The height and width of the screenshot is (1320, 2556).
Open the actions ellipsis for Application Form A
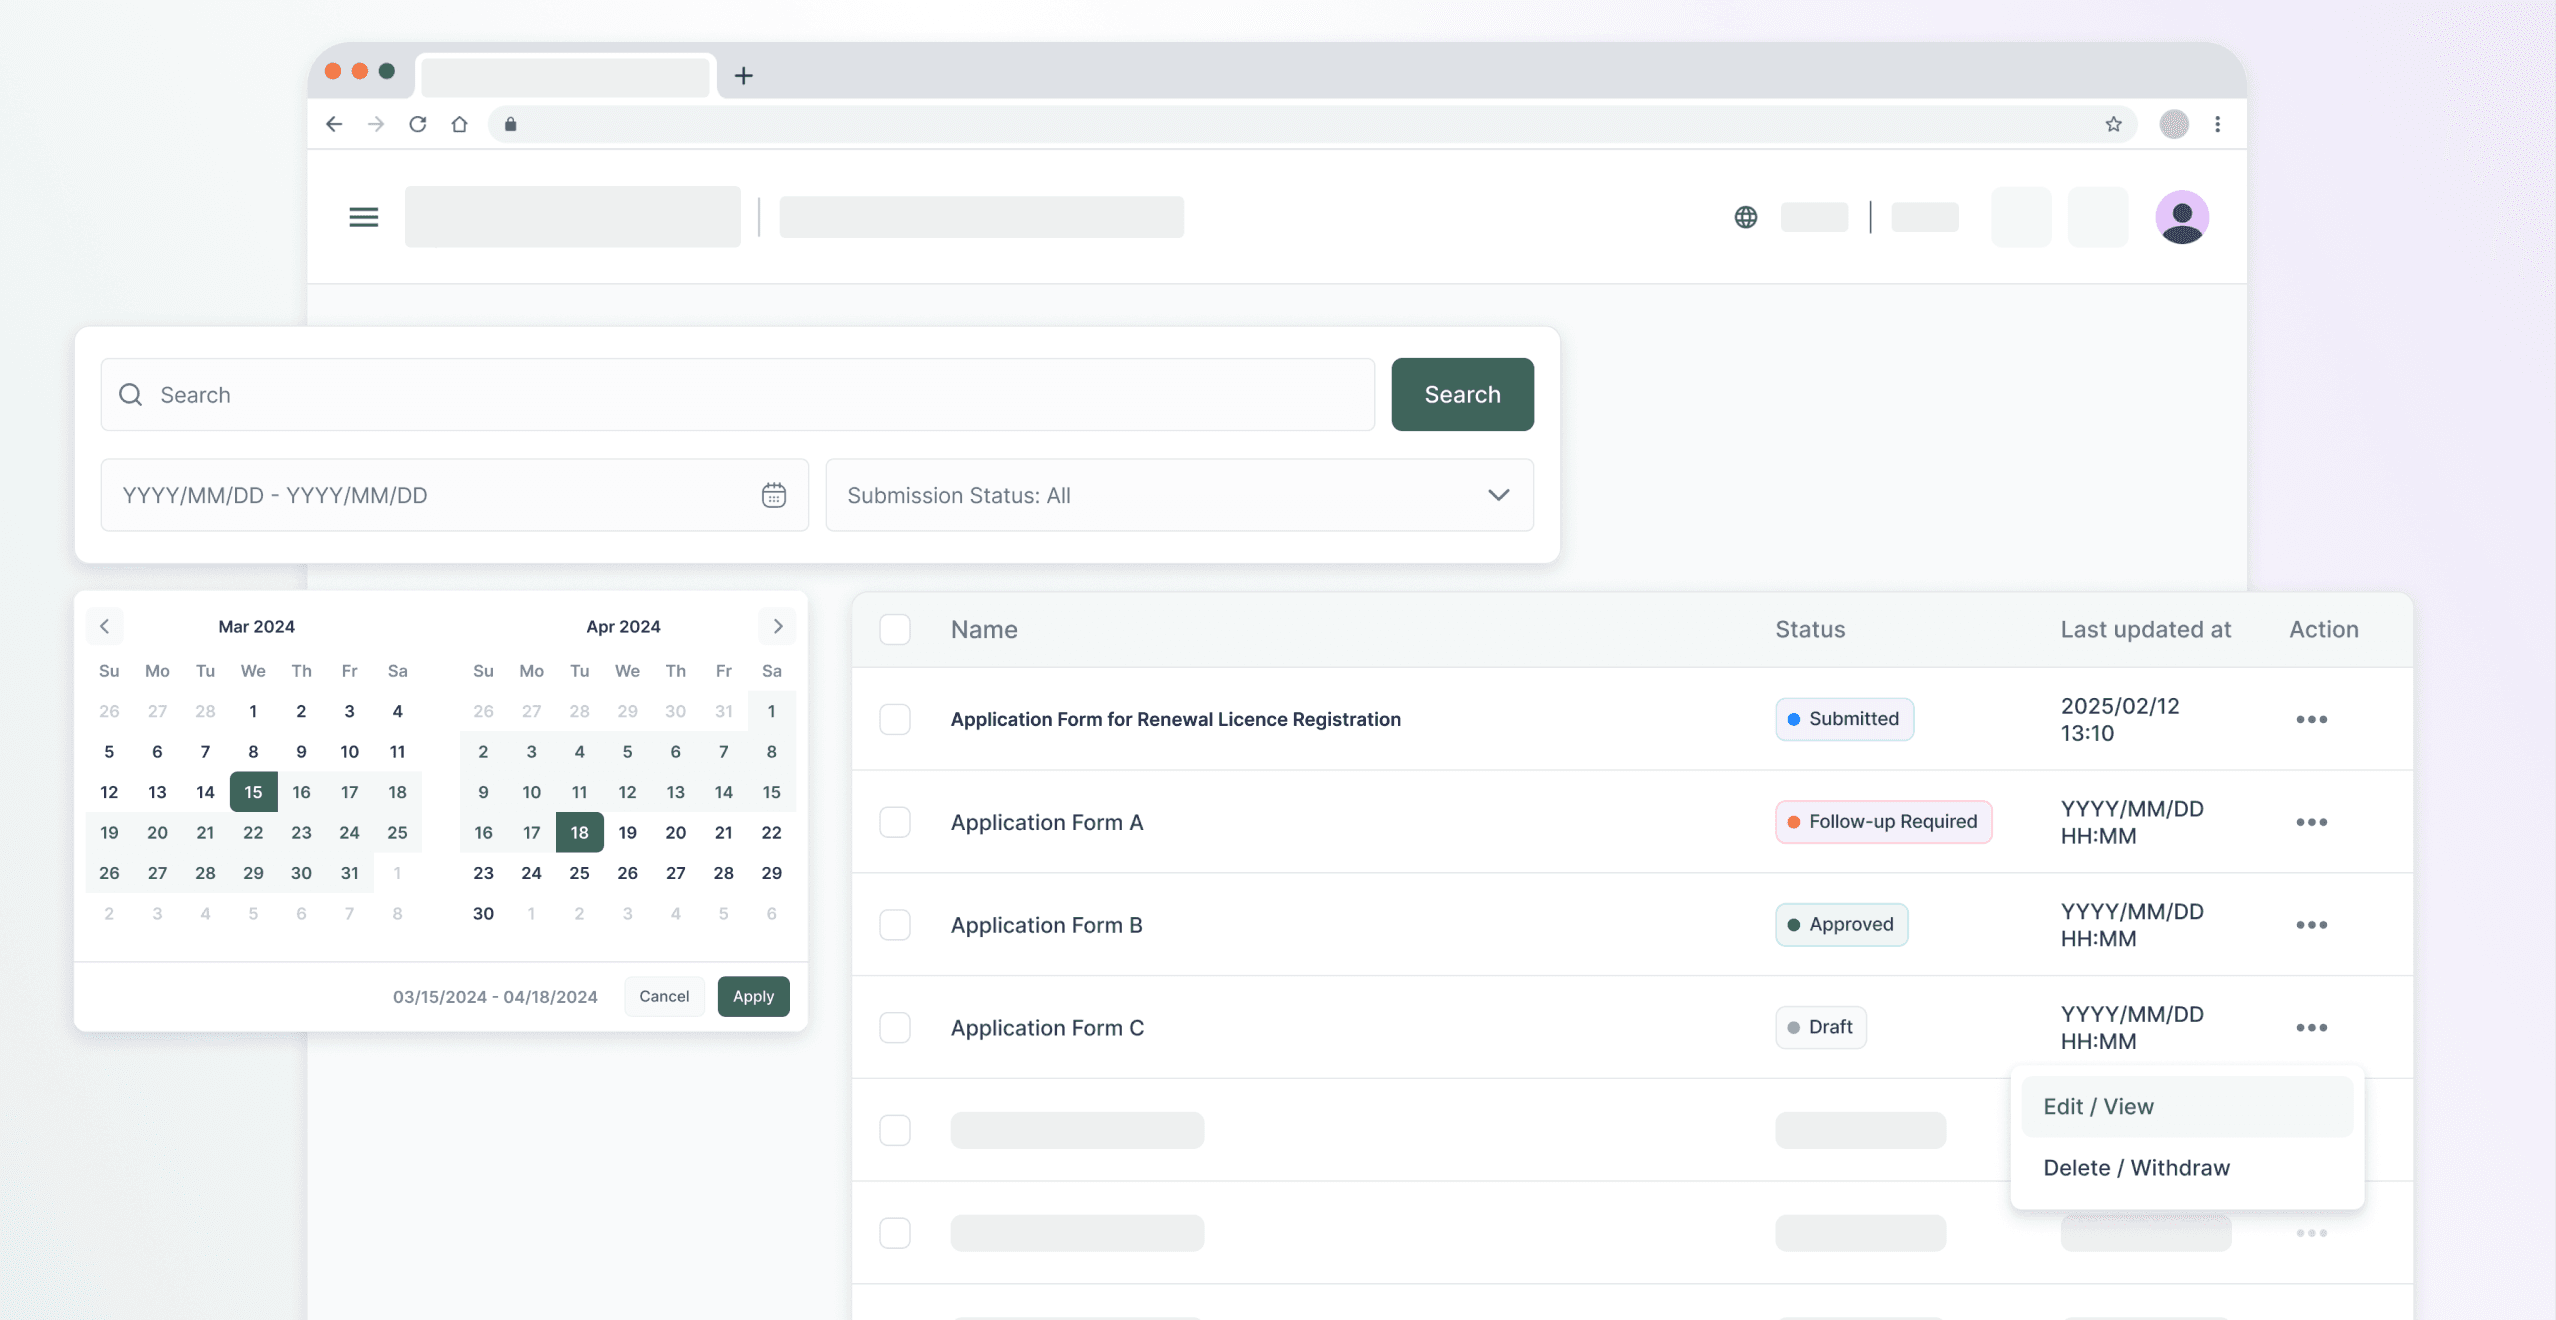[2311, 822]
